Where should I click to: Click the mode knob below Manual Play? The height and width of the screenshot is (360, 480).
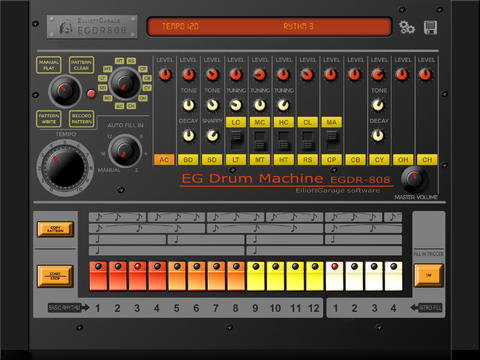65,91
